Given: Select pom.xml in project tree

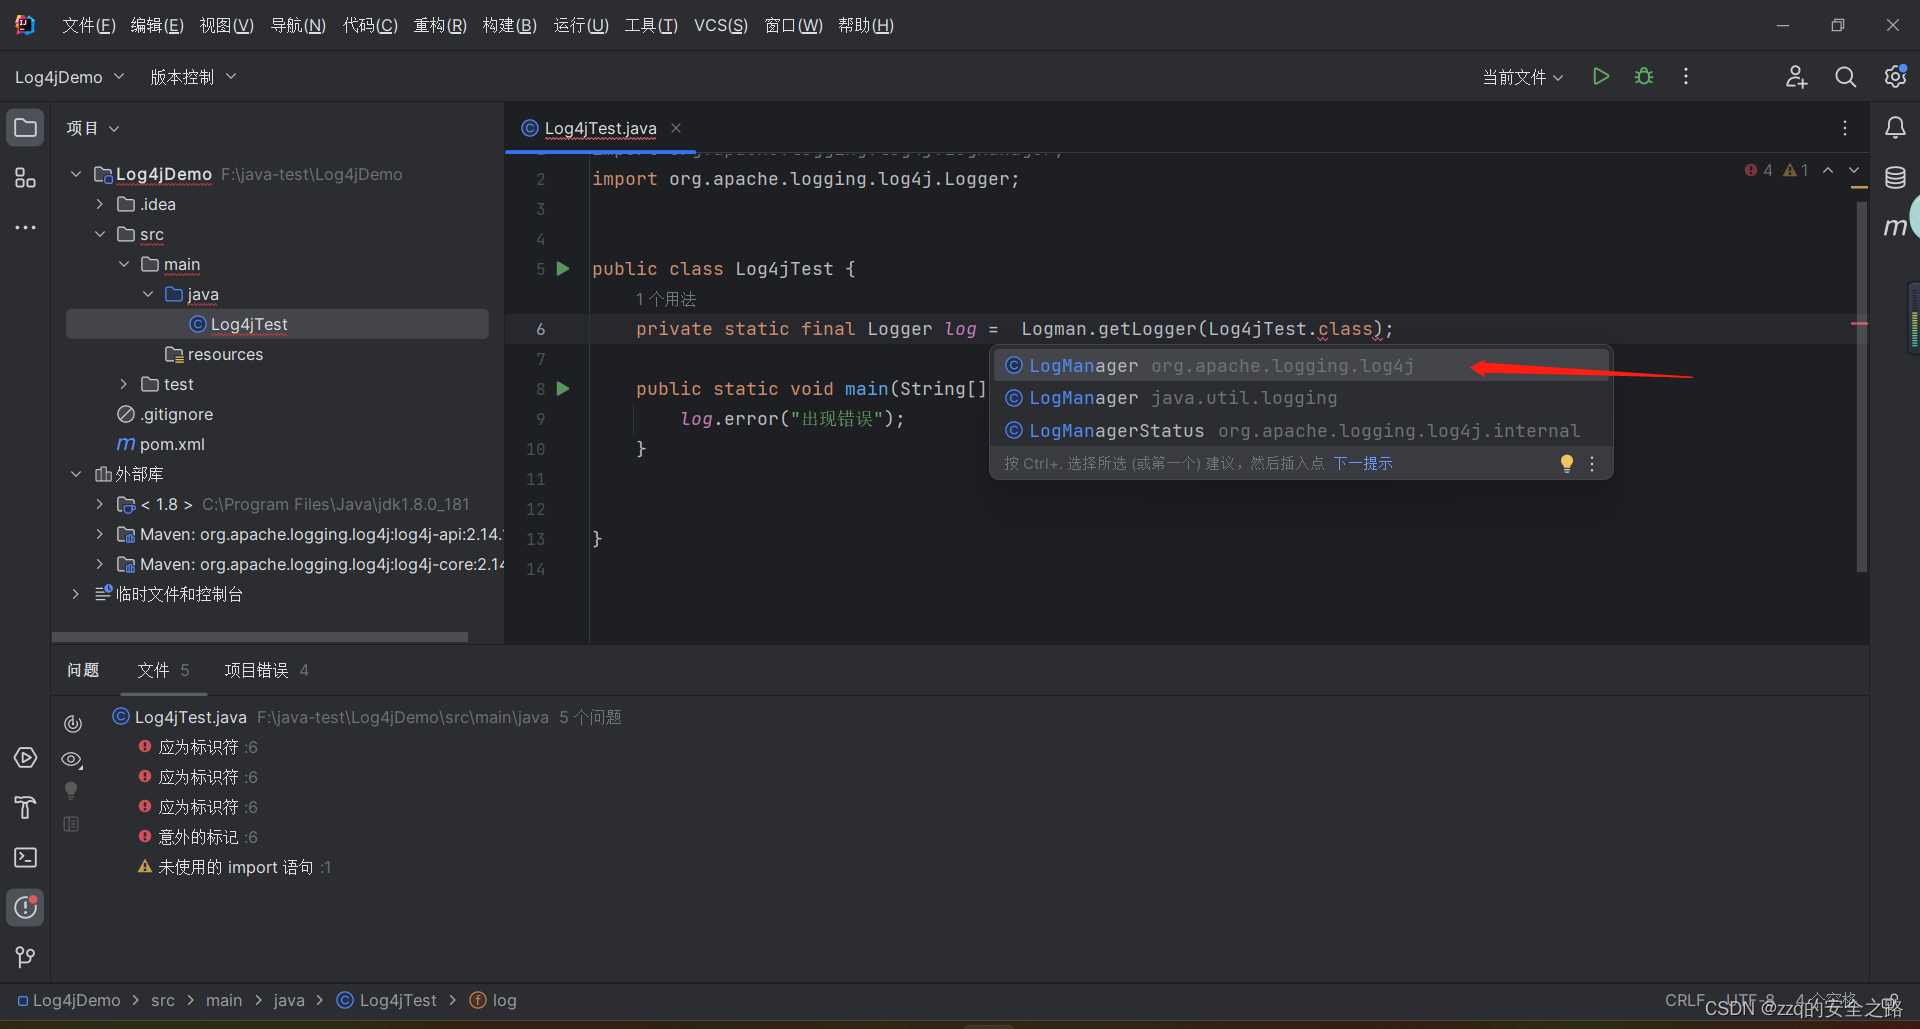Looking at the screenshot, I should click(172, 444).
